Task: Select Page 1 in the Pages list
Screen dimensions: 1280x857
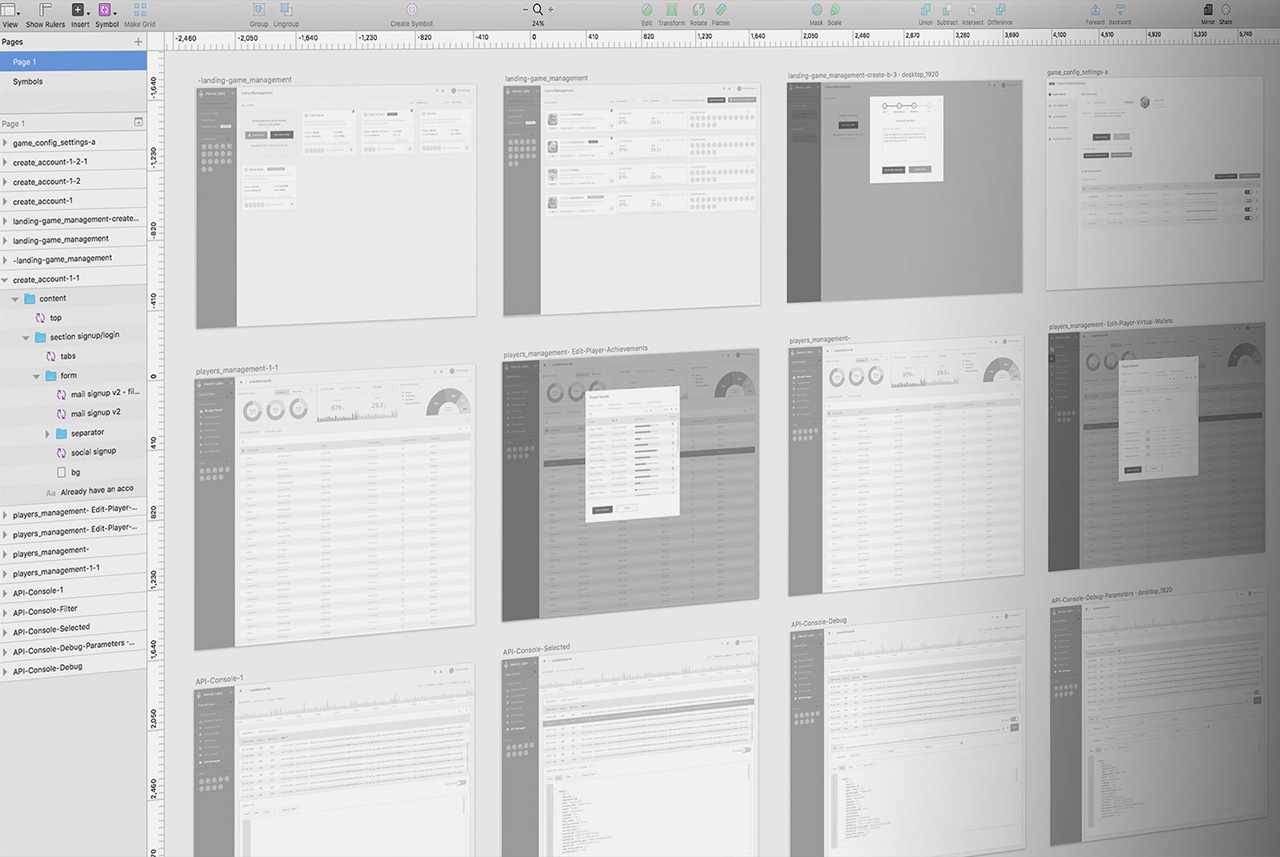Action: [25, 62]
